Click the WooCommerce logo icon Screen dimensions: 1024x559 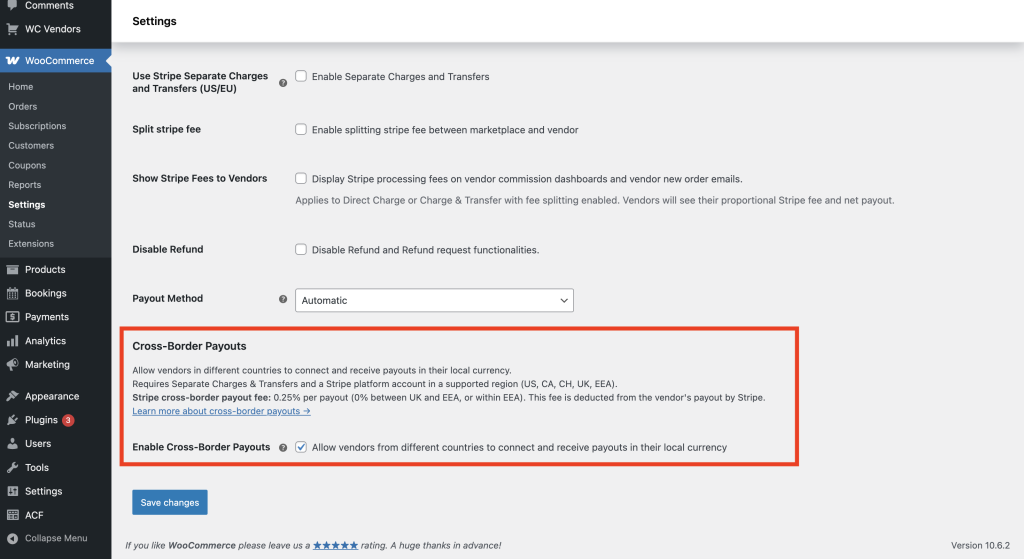(x=12, y=61)
